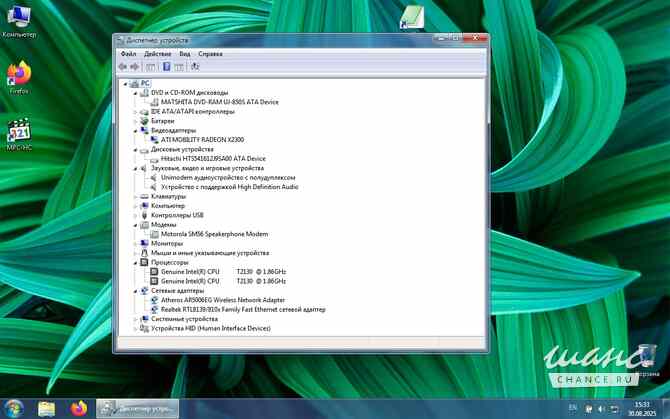Collapse the PC root node
The width and height of the screenshot is (670, 419).
point(125,84)
